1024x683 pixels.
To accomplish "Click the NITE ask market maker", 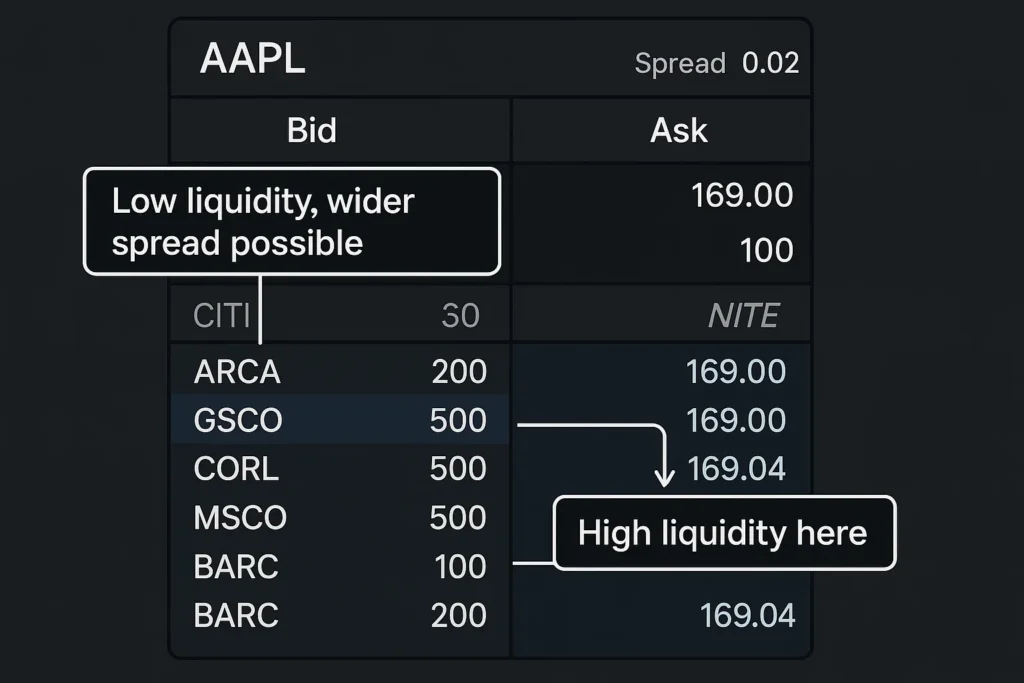I will click(742, 317).
